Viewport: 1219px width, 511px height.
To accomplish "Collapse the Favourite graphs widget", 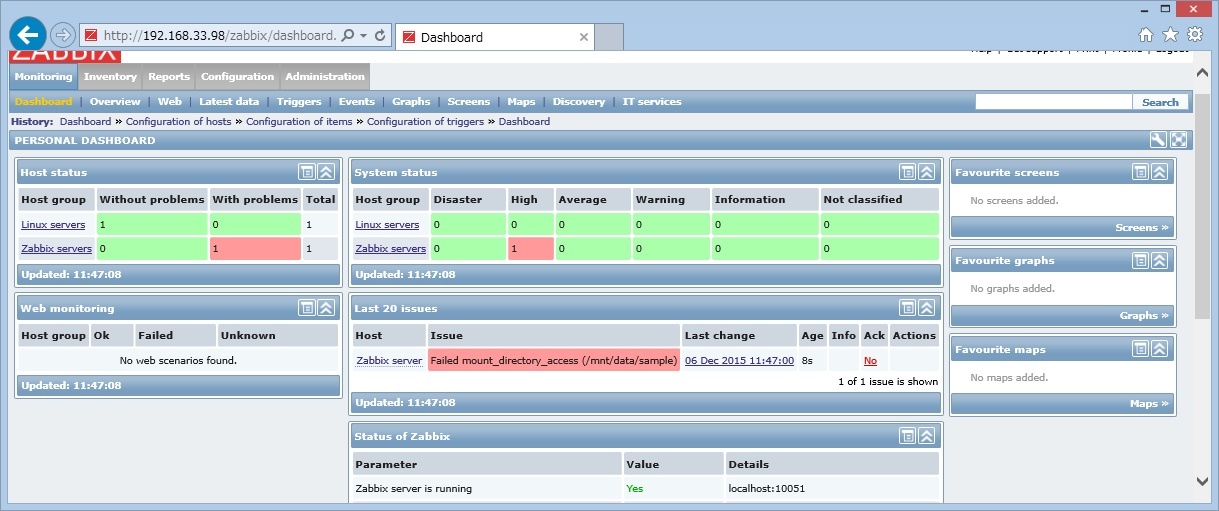I will (1159, 260).
